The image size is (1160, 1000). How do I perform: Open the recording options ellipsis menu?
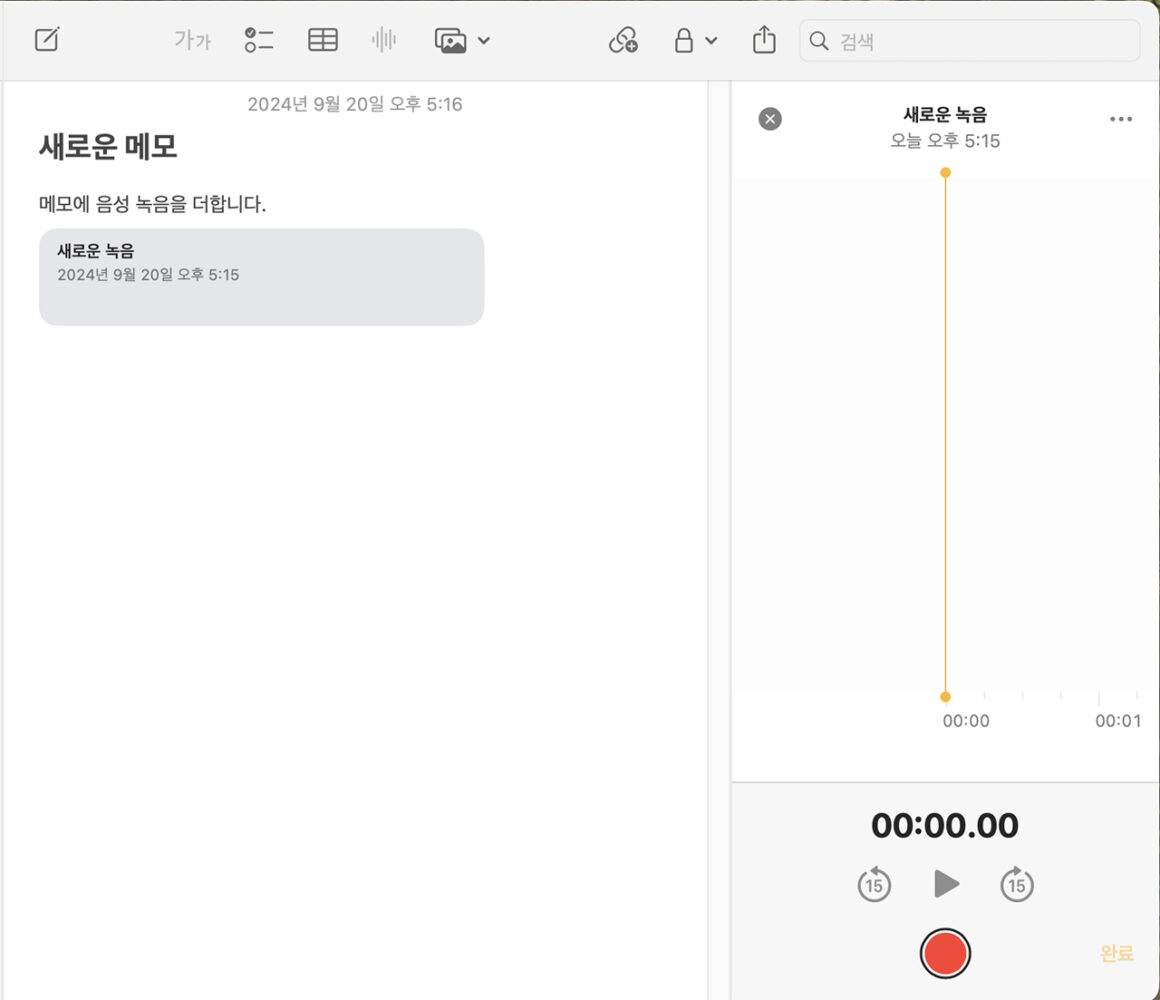1120,118
